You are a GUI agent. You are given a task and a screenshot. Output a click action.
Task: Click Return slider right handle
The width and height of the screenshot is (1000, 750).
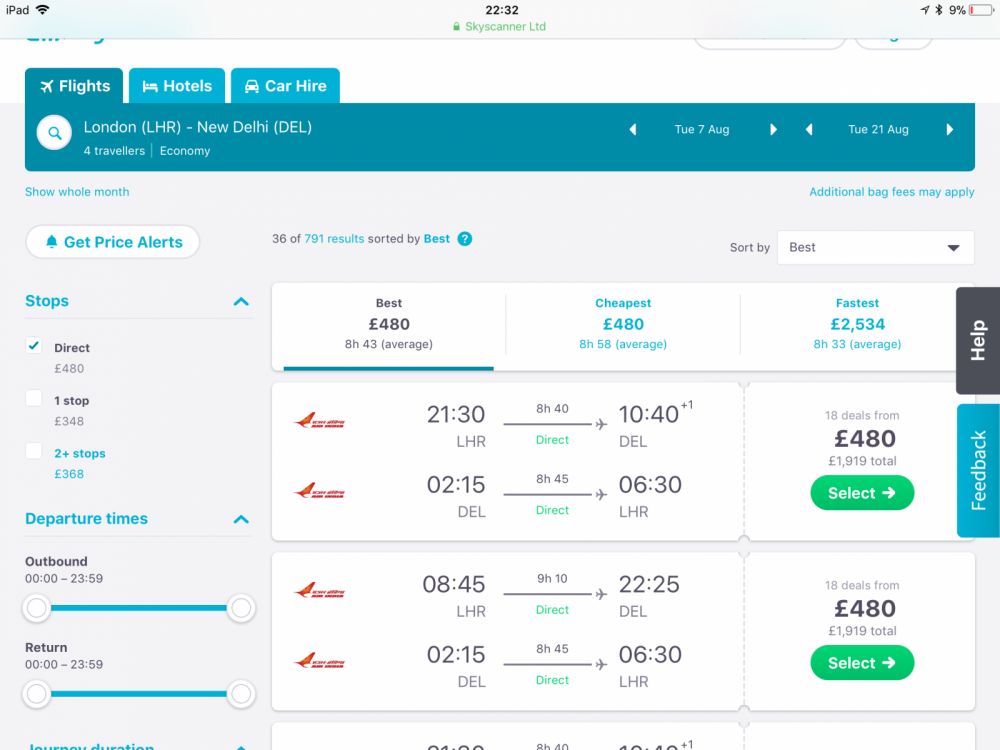click(241, 694)
